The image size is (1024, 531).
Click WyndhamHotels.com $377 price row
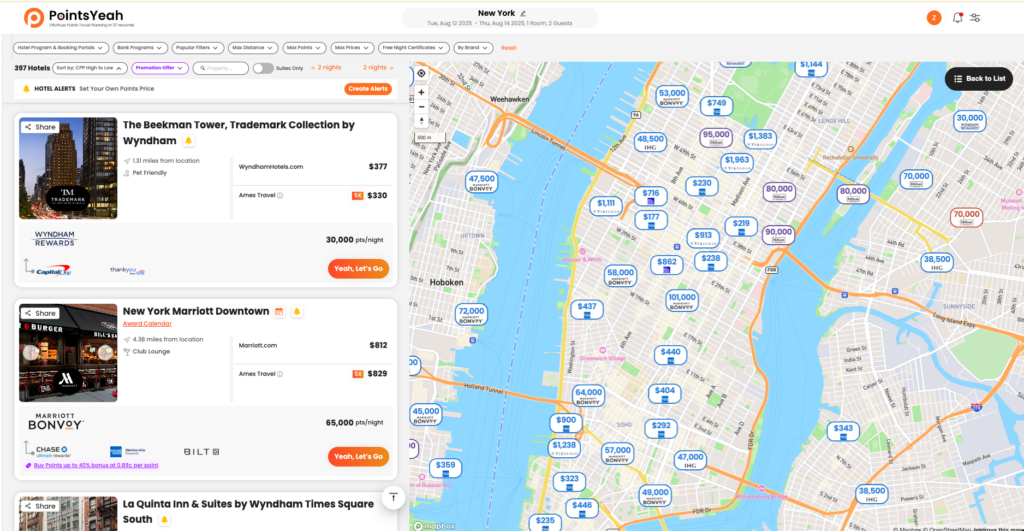pyautogui.click(x=313, y=167)
